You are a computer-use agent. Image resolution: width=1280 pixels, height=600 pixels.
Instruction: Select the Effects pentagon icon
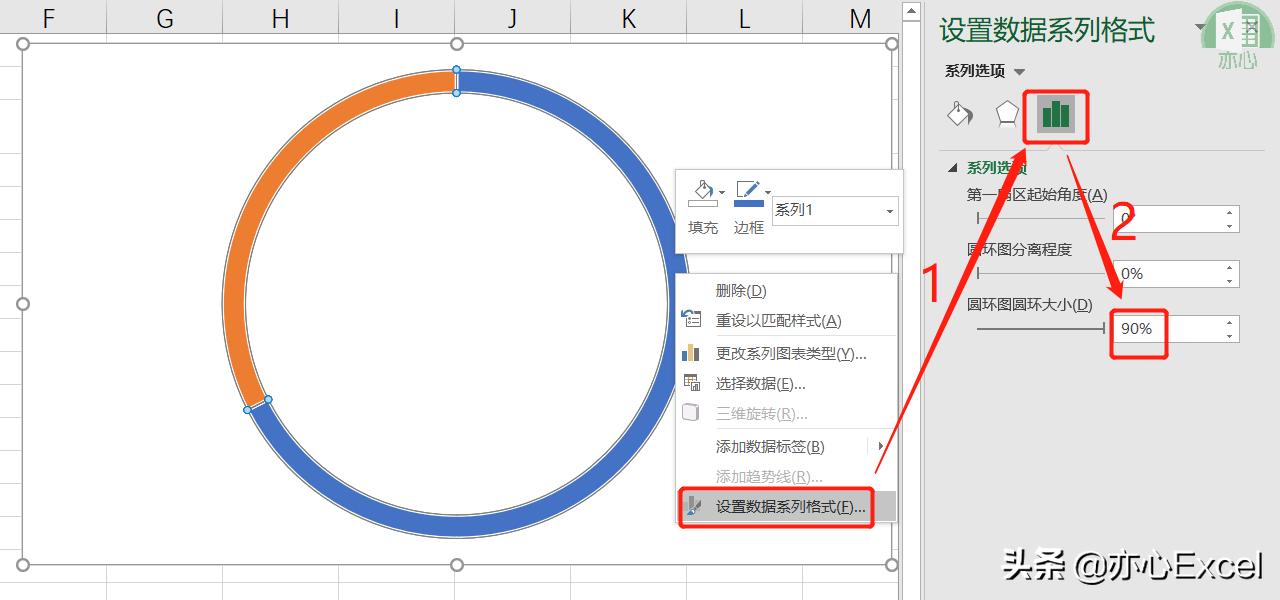tap(1008, 113)
